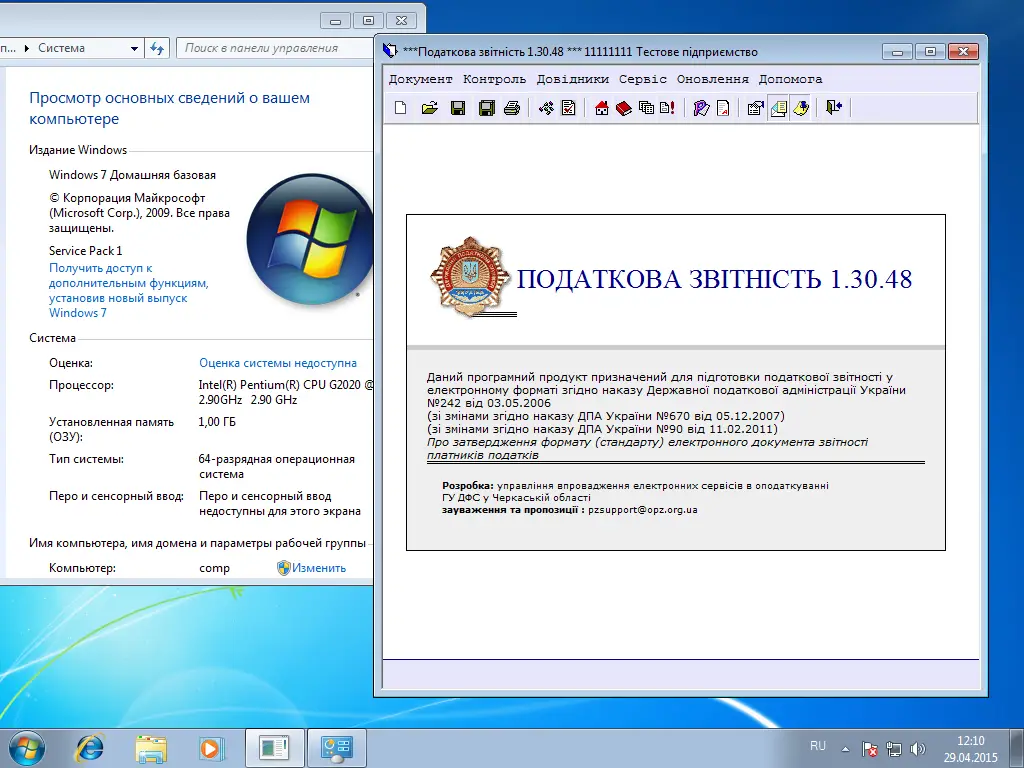Click the 'Оценка системы недоступна' link
Image resolution: width=1024 pixels, height=768 pixels.
point(277,363)
